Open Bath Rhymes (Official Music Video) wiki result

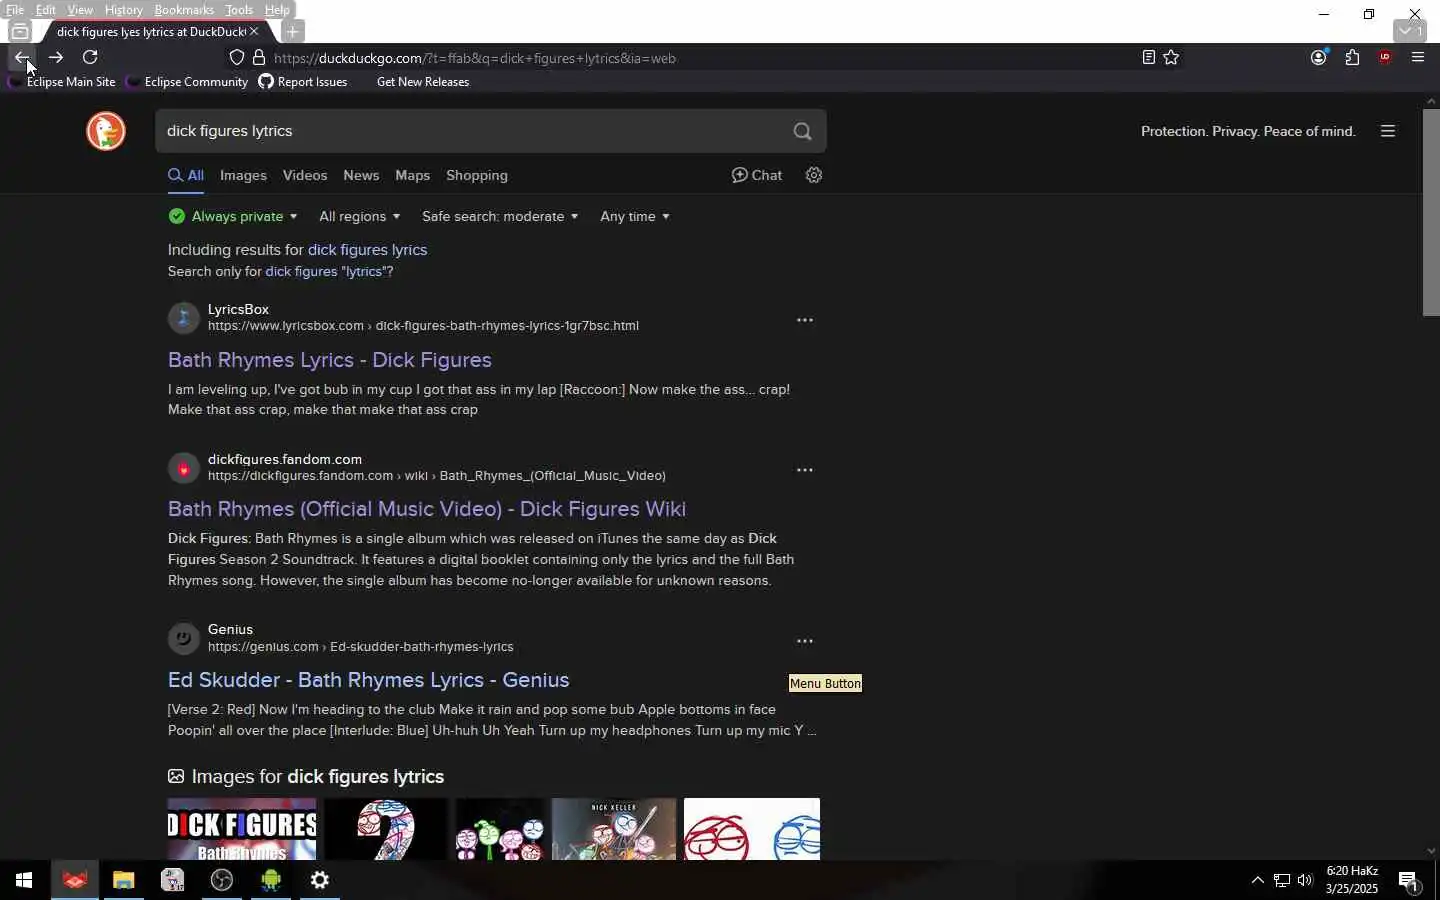coord(427,509)
